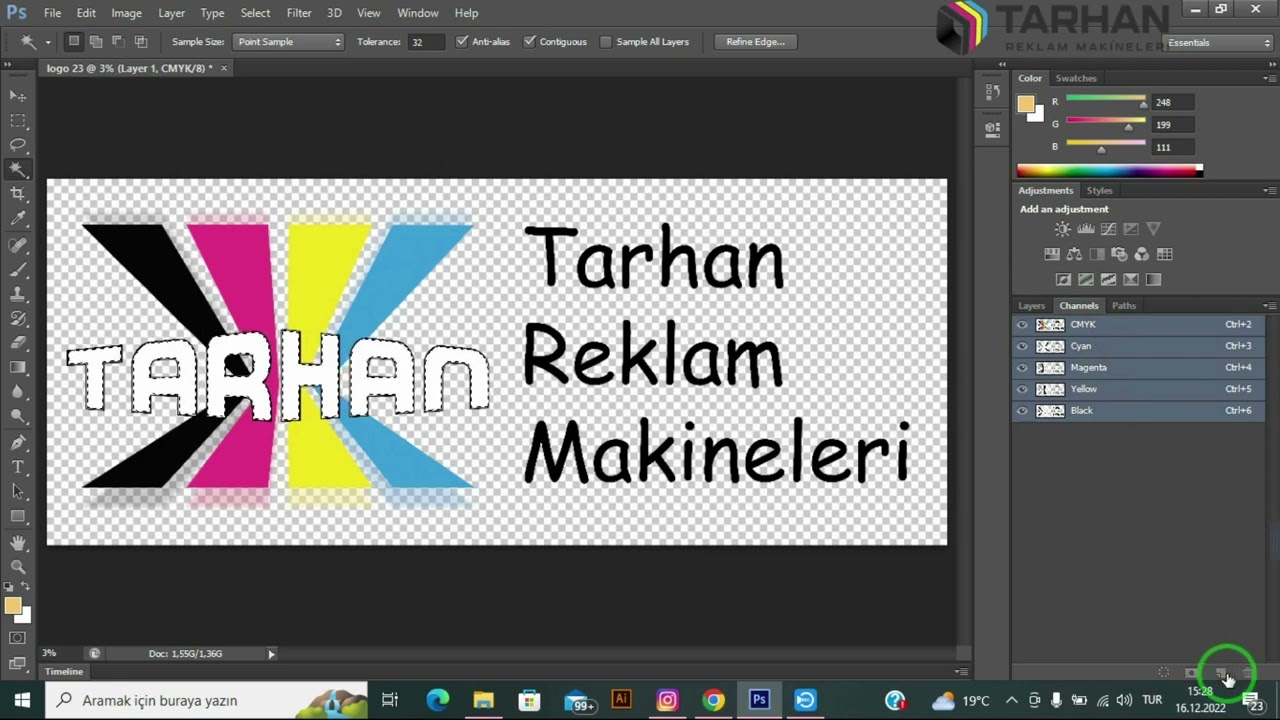Load channel as selection icon

[1163, 673]
